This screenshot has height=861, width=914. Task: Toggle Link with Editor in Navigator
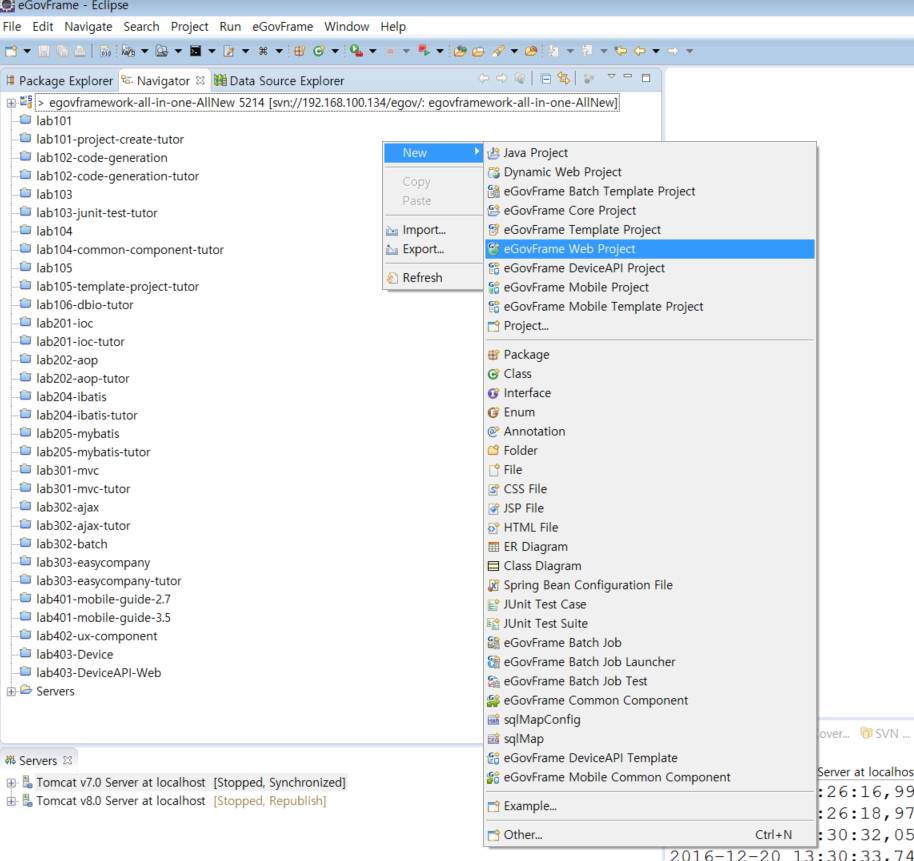coord(564,79)
